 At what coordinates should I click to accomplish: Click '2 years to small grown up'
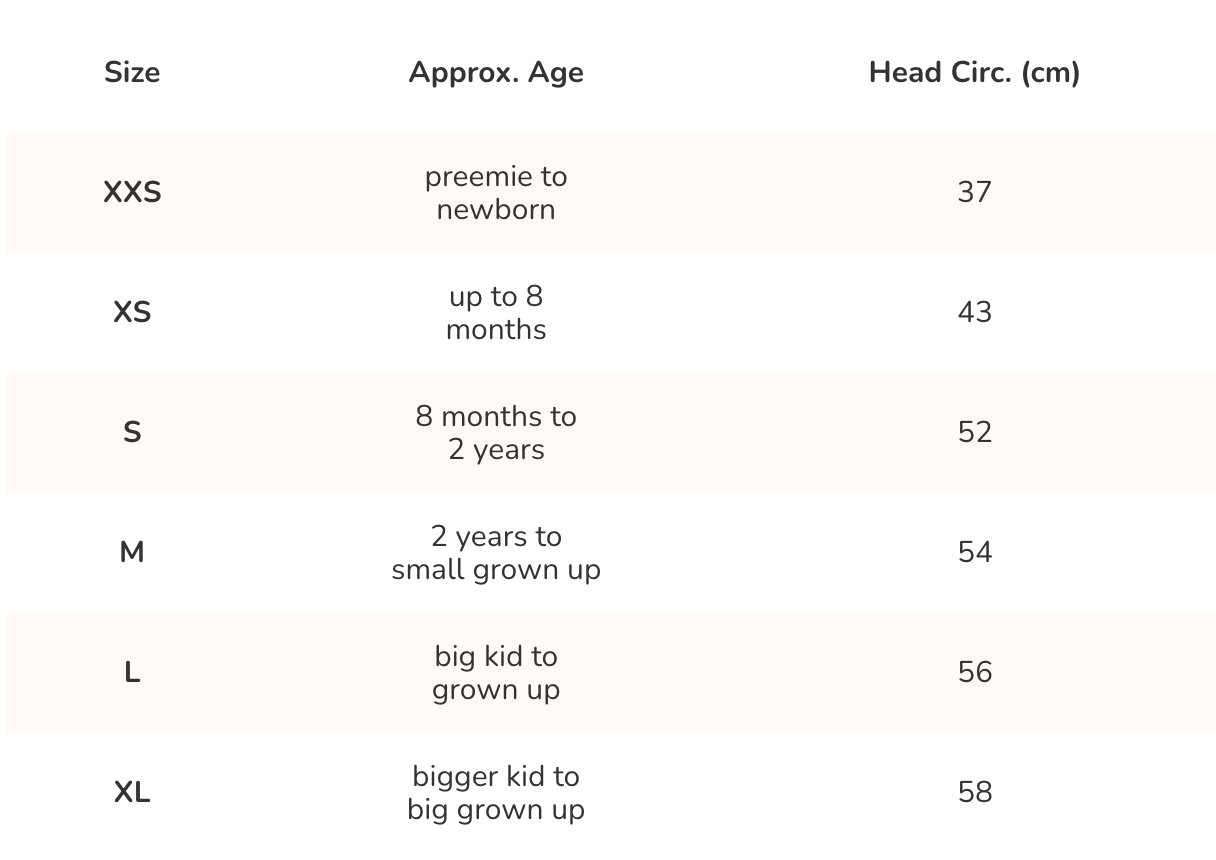496,553
